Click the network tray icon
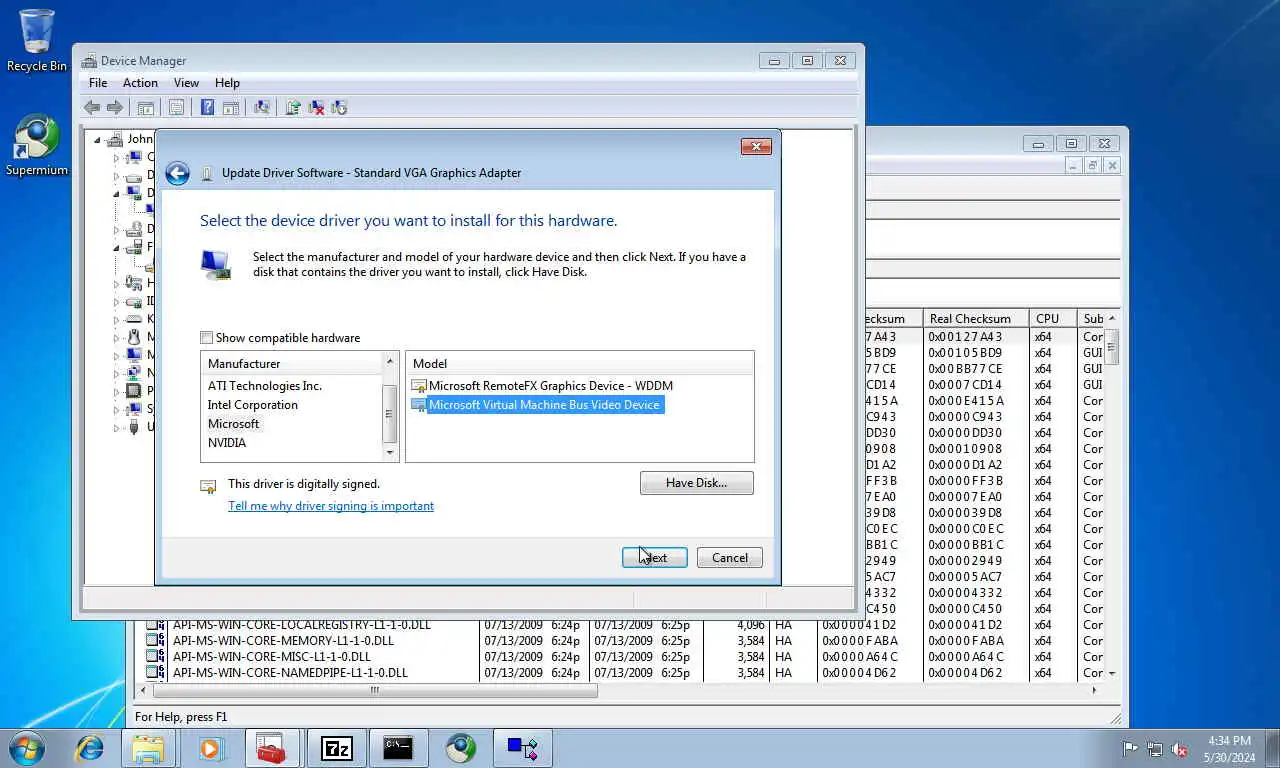The image size is (1280, 768). point(1155,748)
